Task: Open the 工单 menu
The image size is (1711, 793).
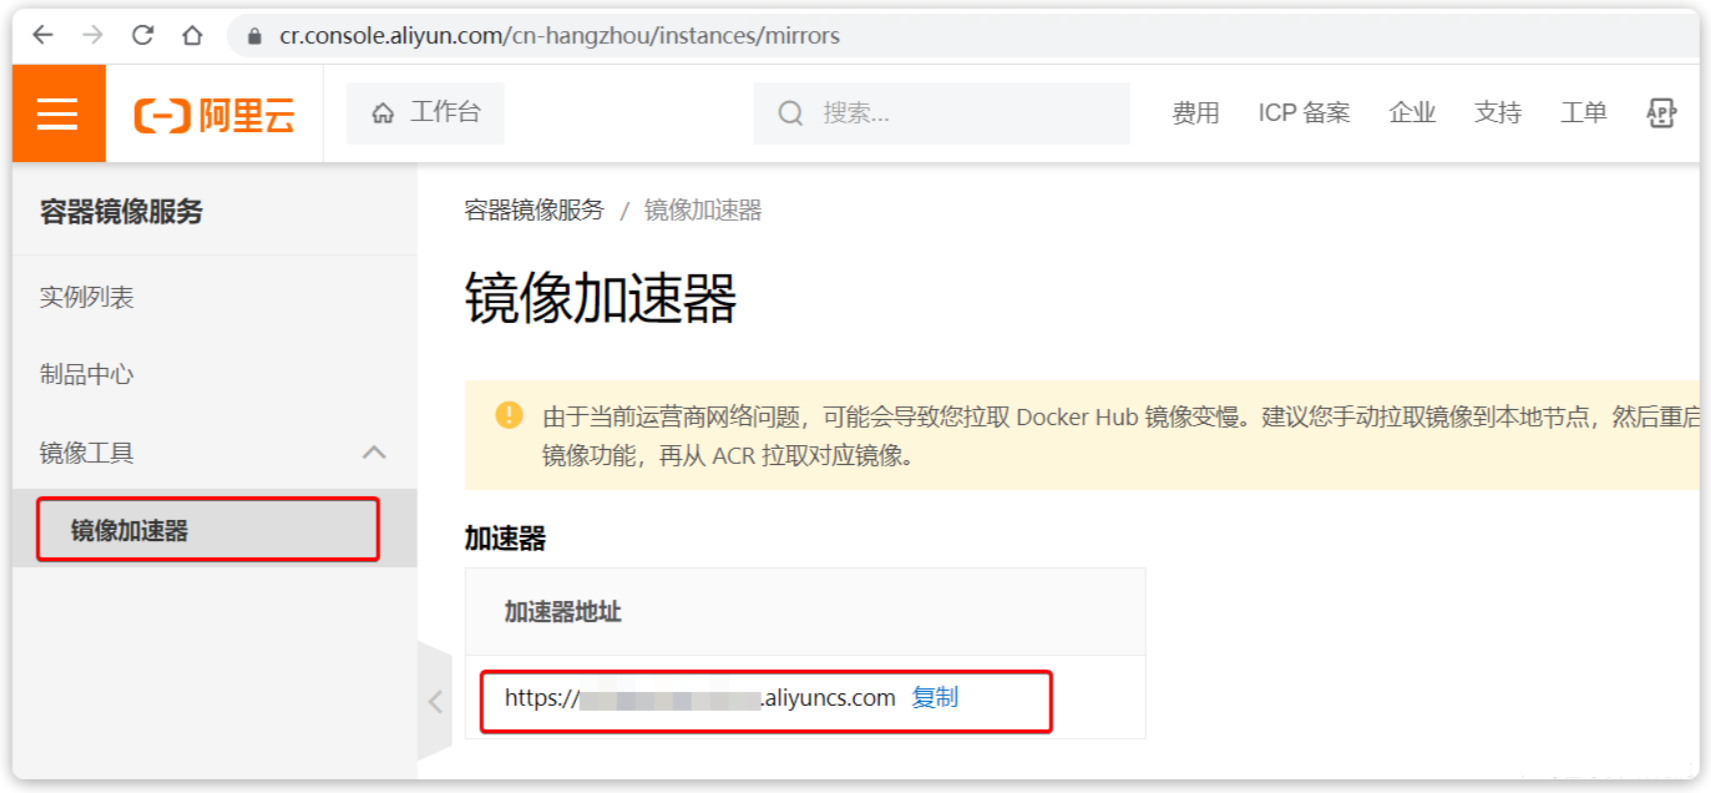Action: 1584,113
